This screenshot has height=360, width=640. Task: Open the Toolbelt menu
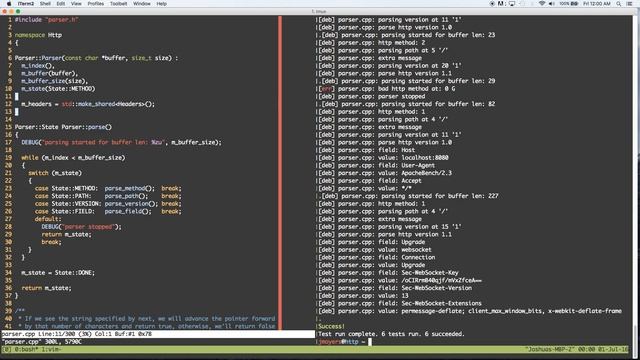point(119,4)
